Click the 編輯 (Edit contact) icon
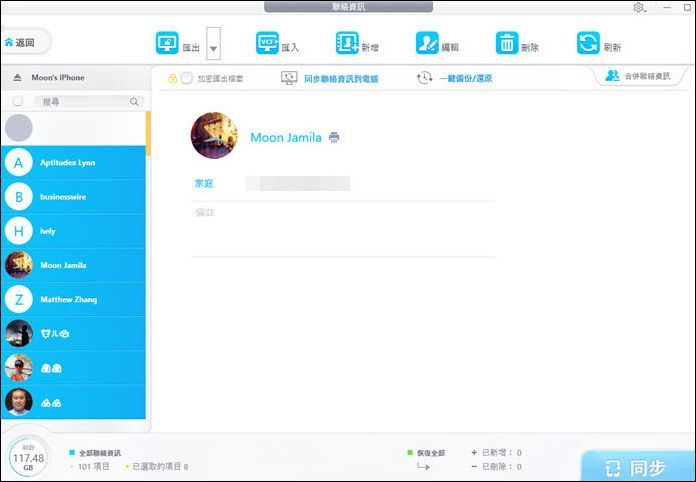 427,43
